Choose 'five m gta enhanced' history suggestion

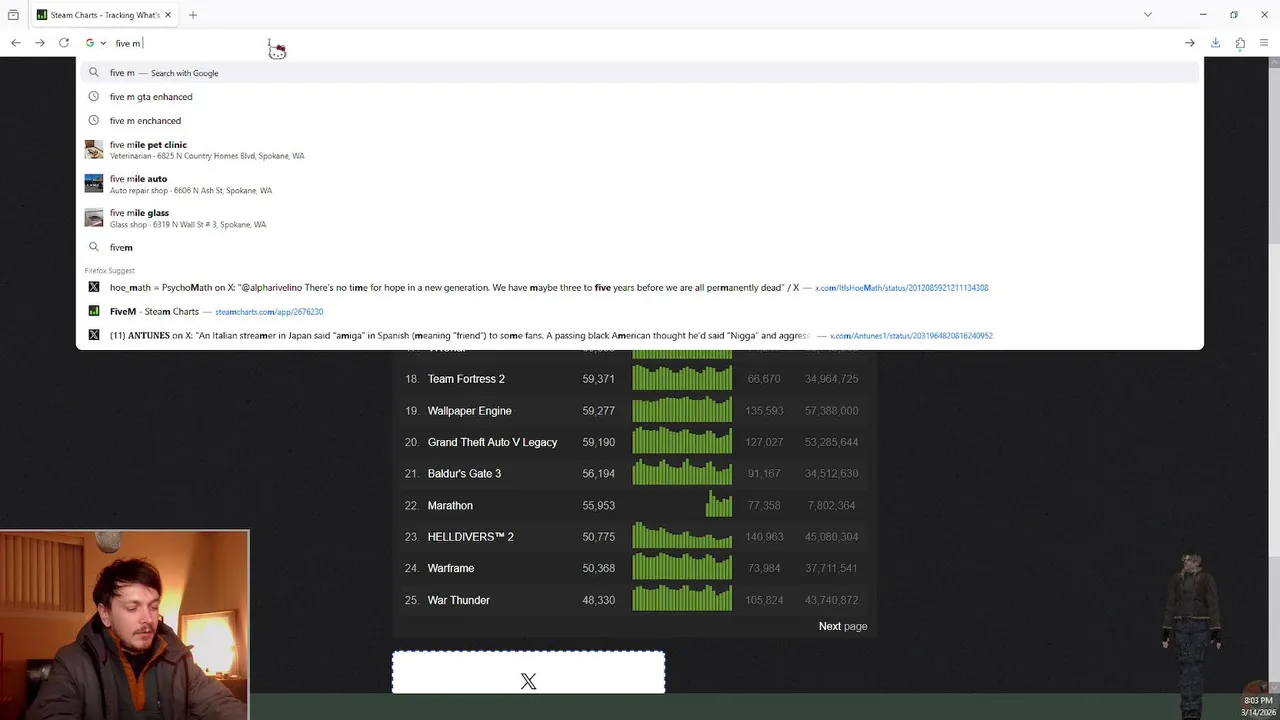tap(640, 97)
